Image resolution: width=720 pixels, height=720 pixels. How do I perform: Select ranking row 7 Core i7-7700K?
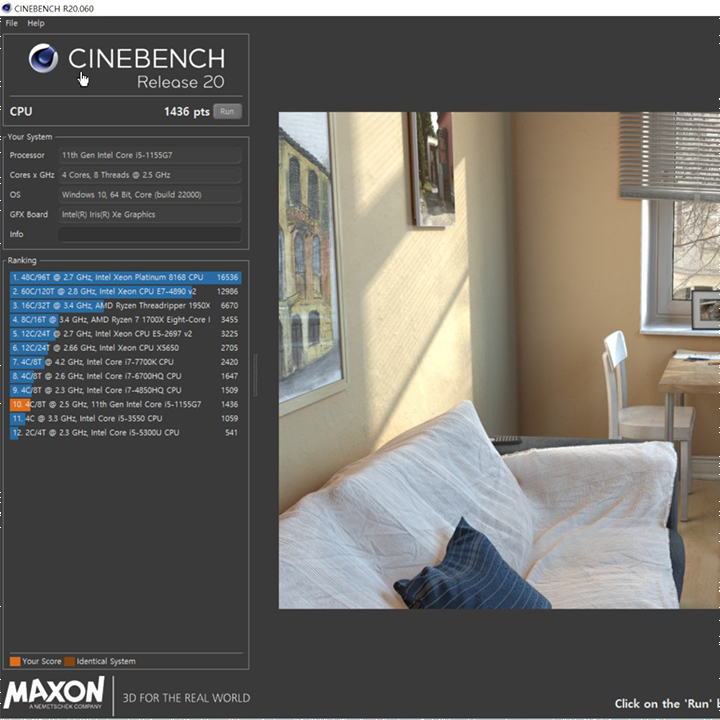tap(125, 362)
